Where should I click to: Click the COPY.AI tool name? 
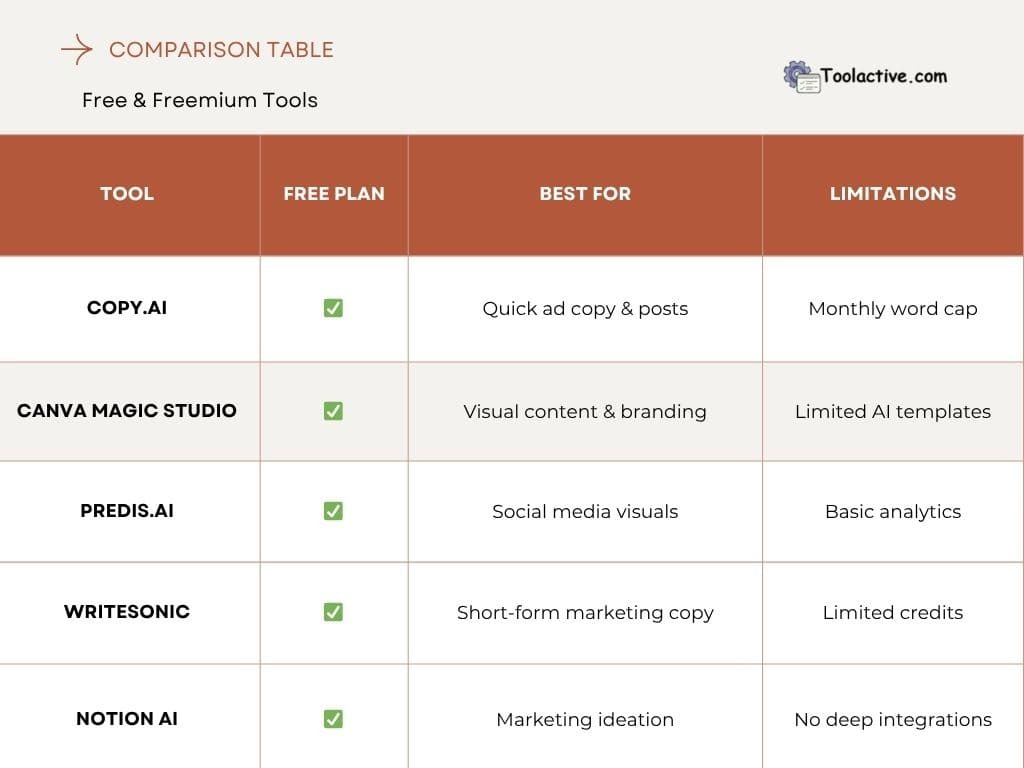pyautogui.click(x=127, y=308)
